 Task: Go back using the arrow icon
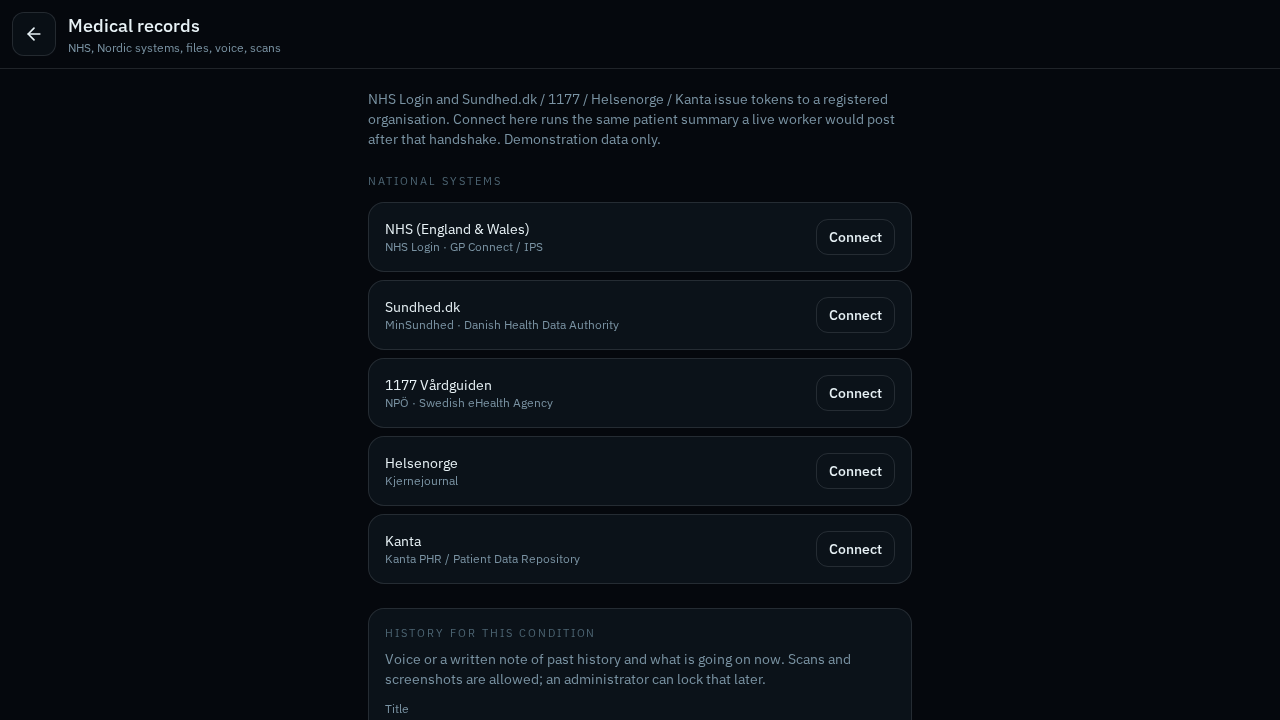[34, 34]
